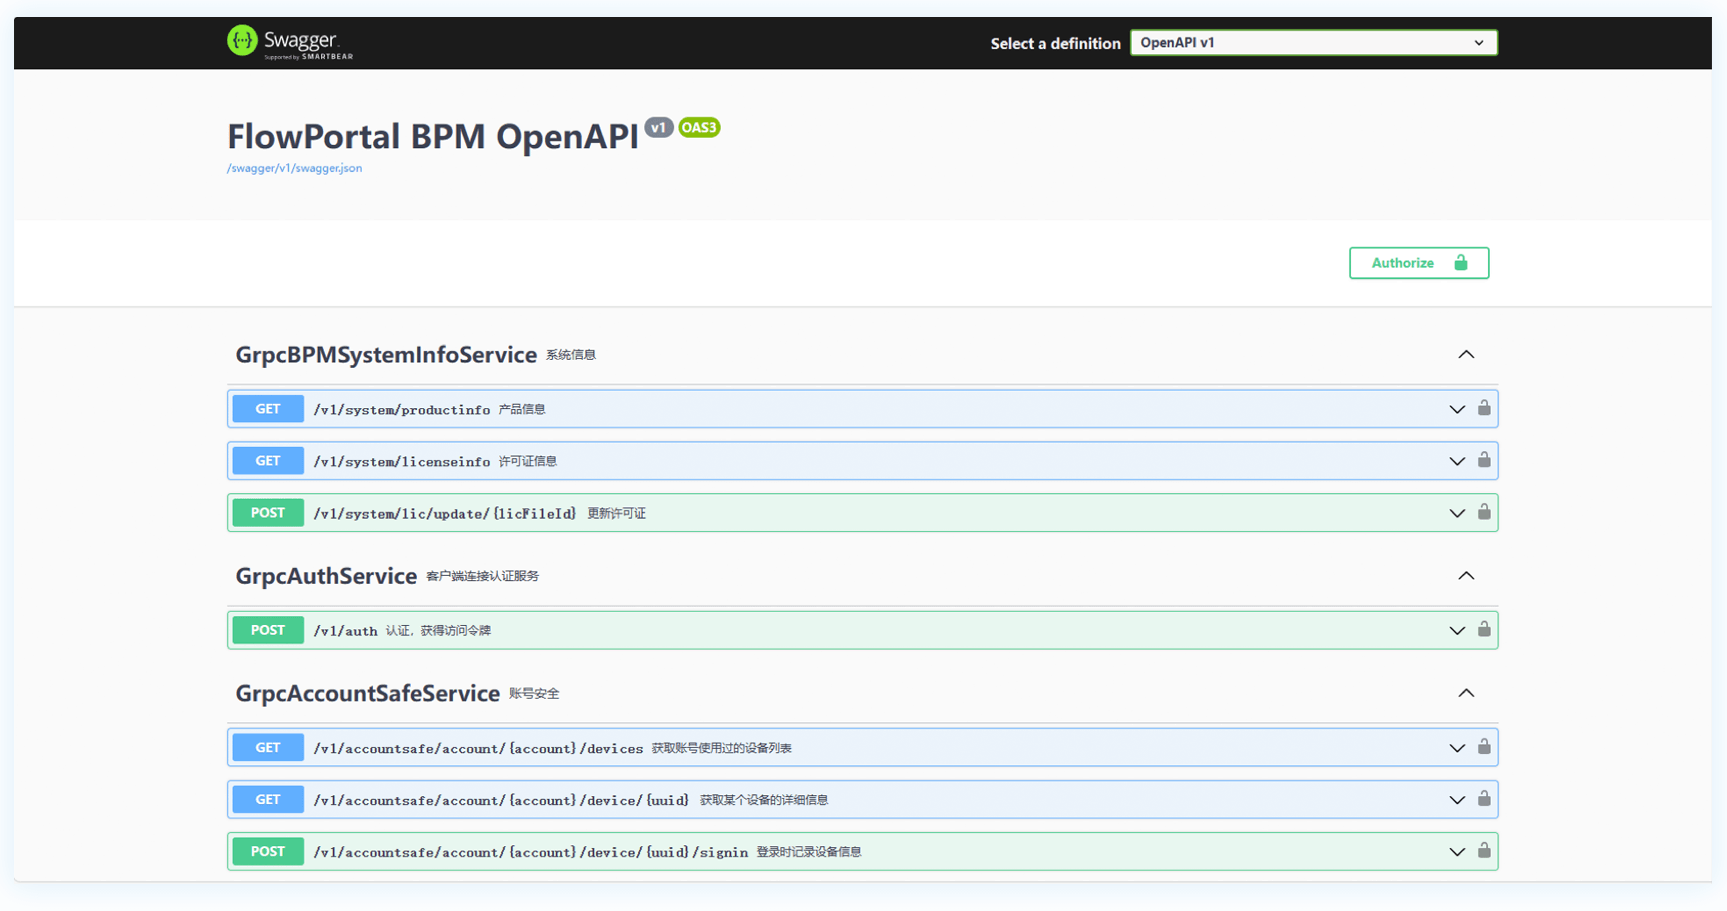Click the lock icon on the device/{uuid}/signin row
Screen dimensions: 1727x911
click(x=1484, y=851)
